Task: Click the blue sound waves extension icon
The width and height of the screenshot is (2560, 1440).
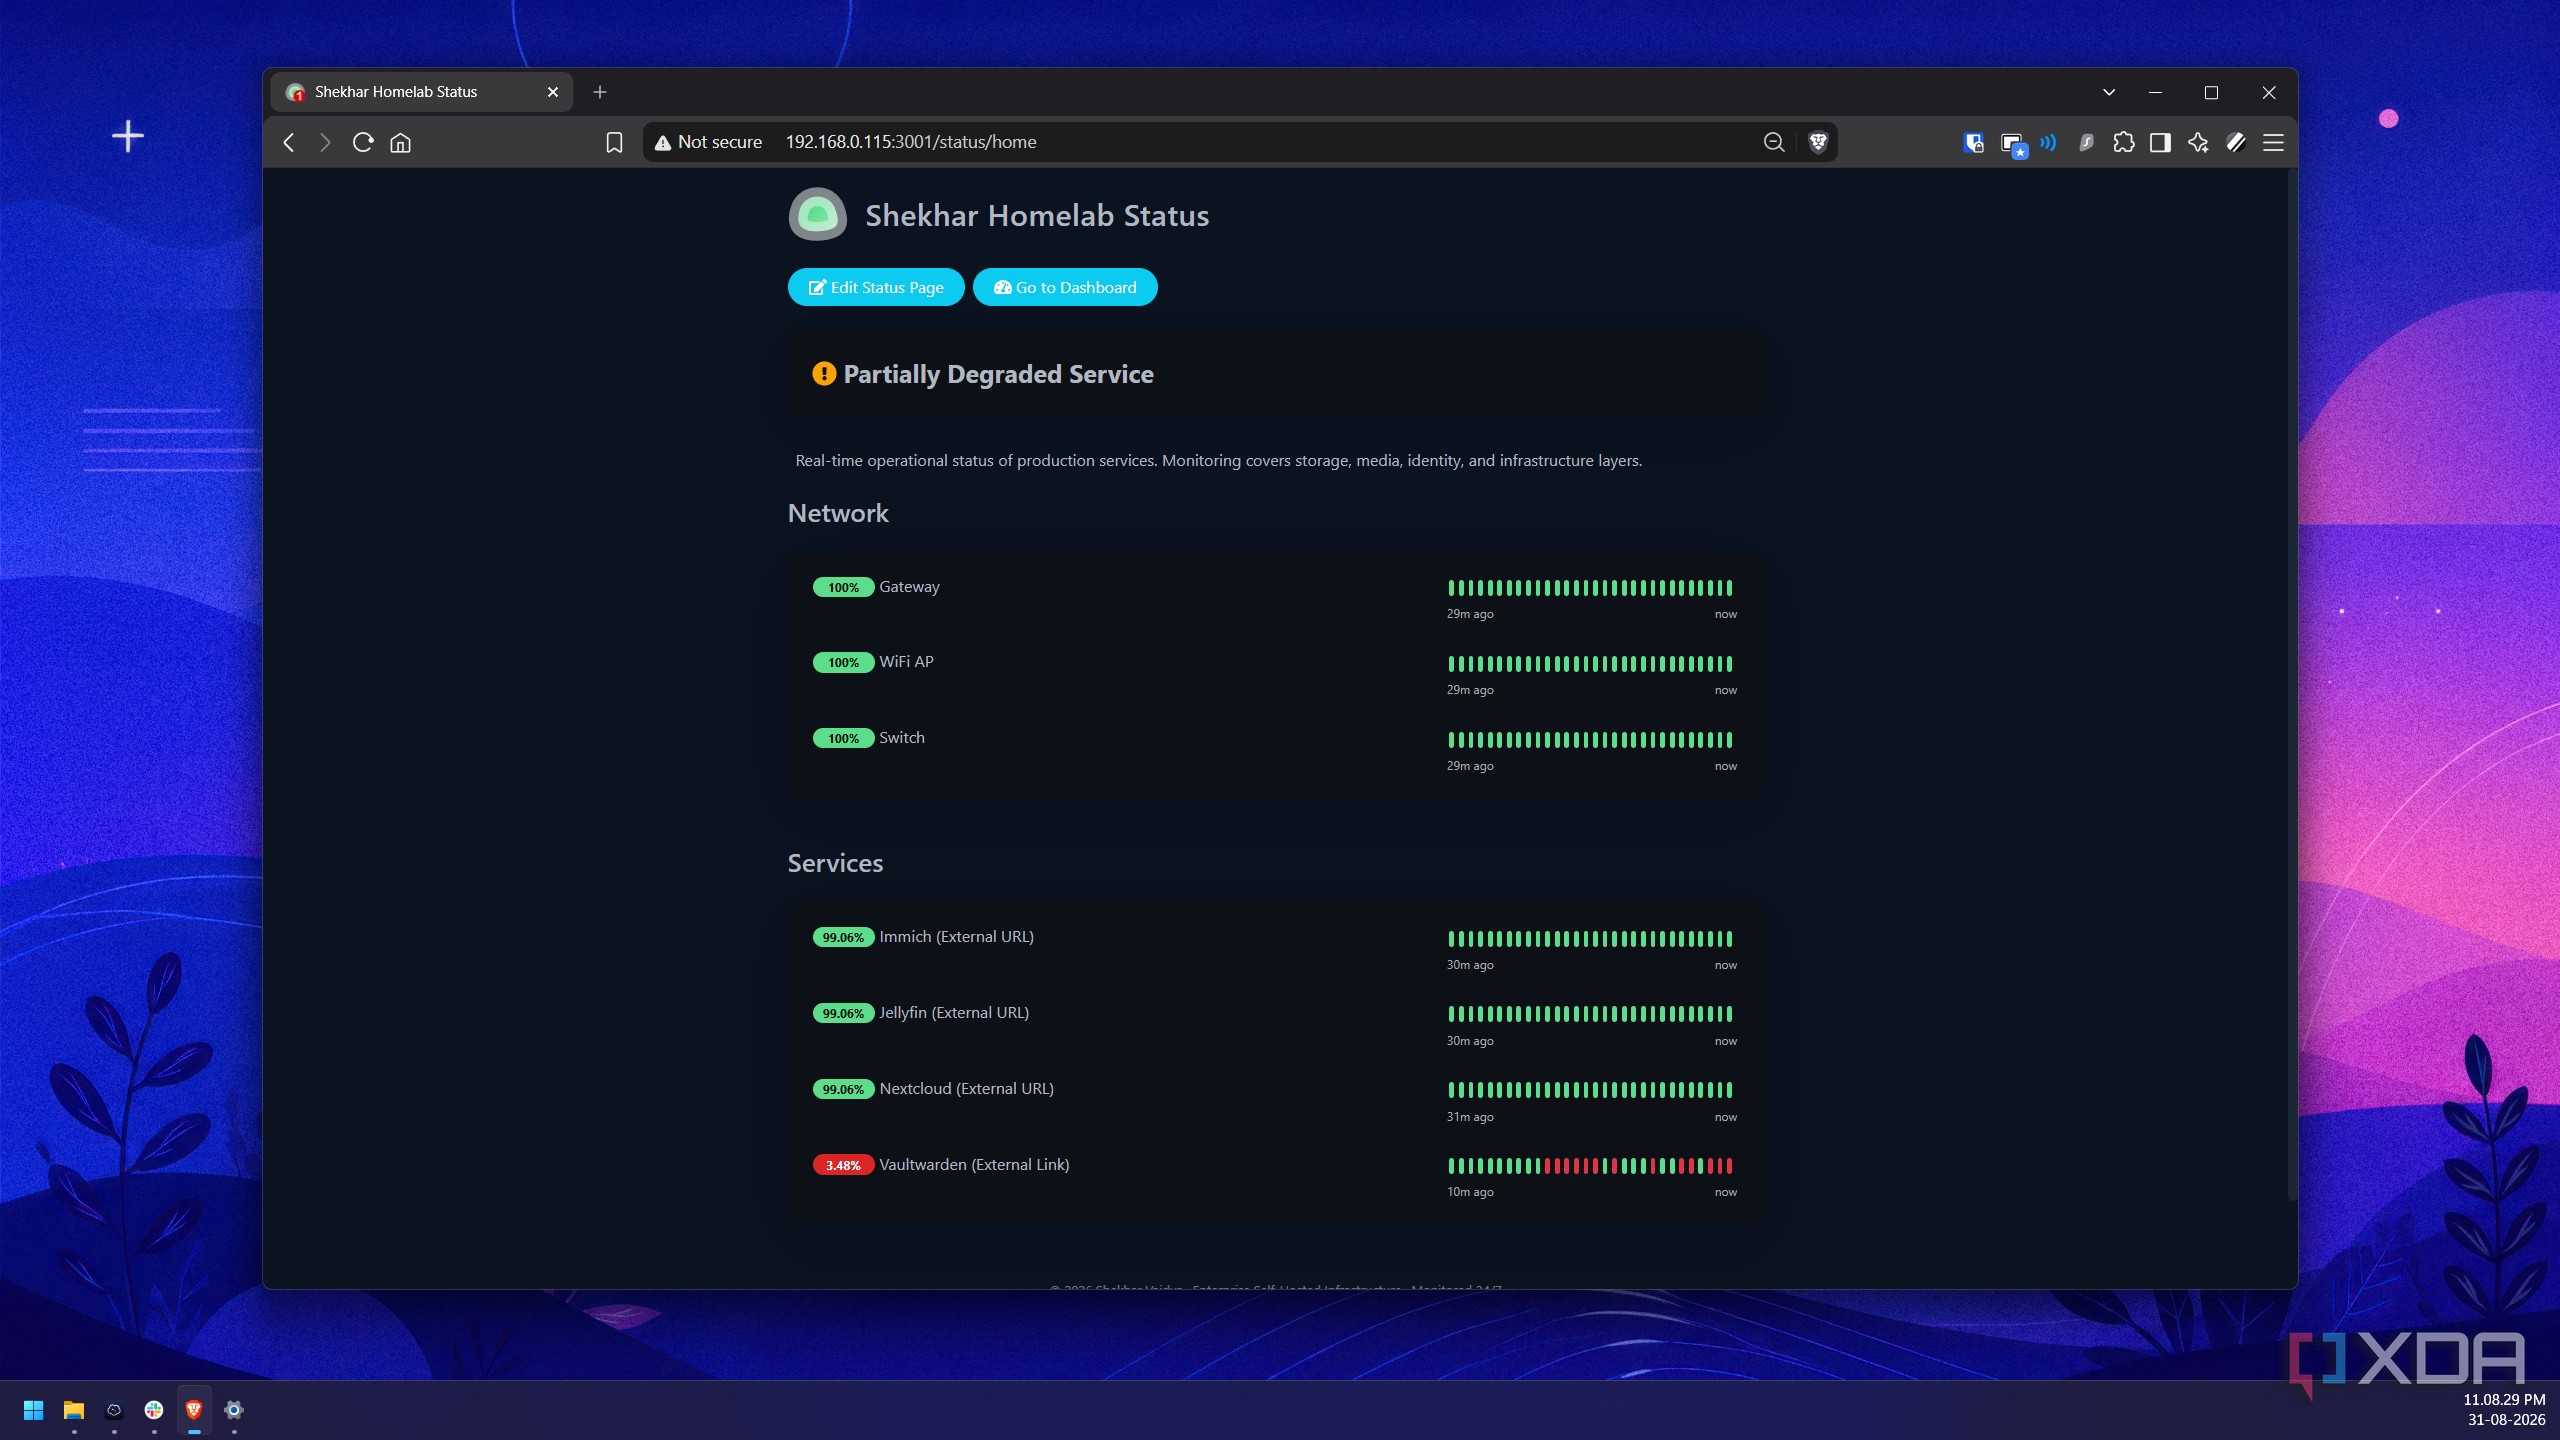Action: coord(2049,142)
